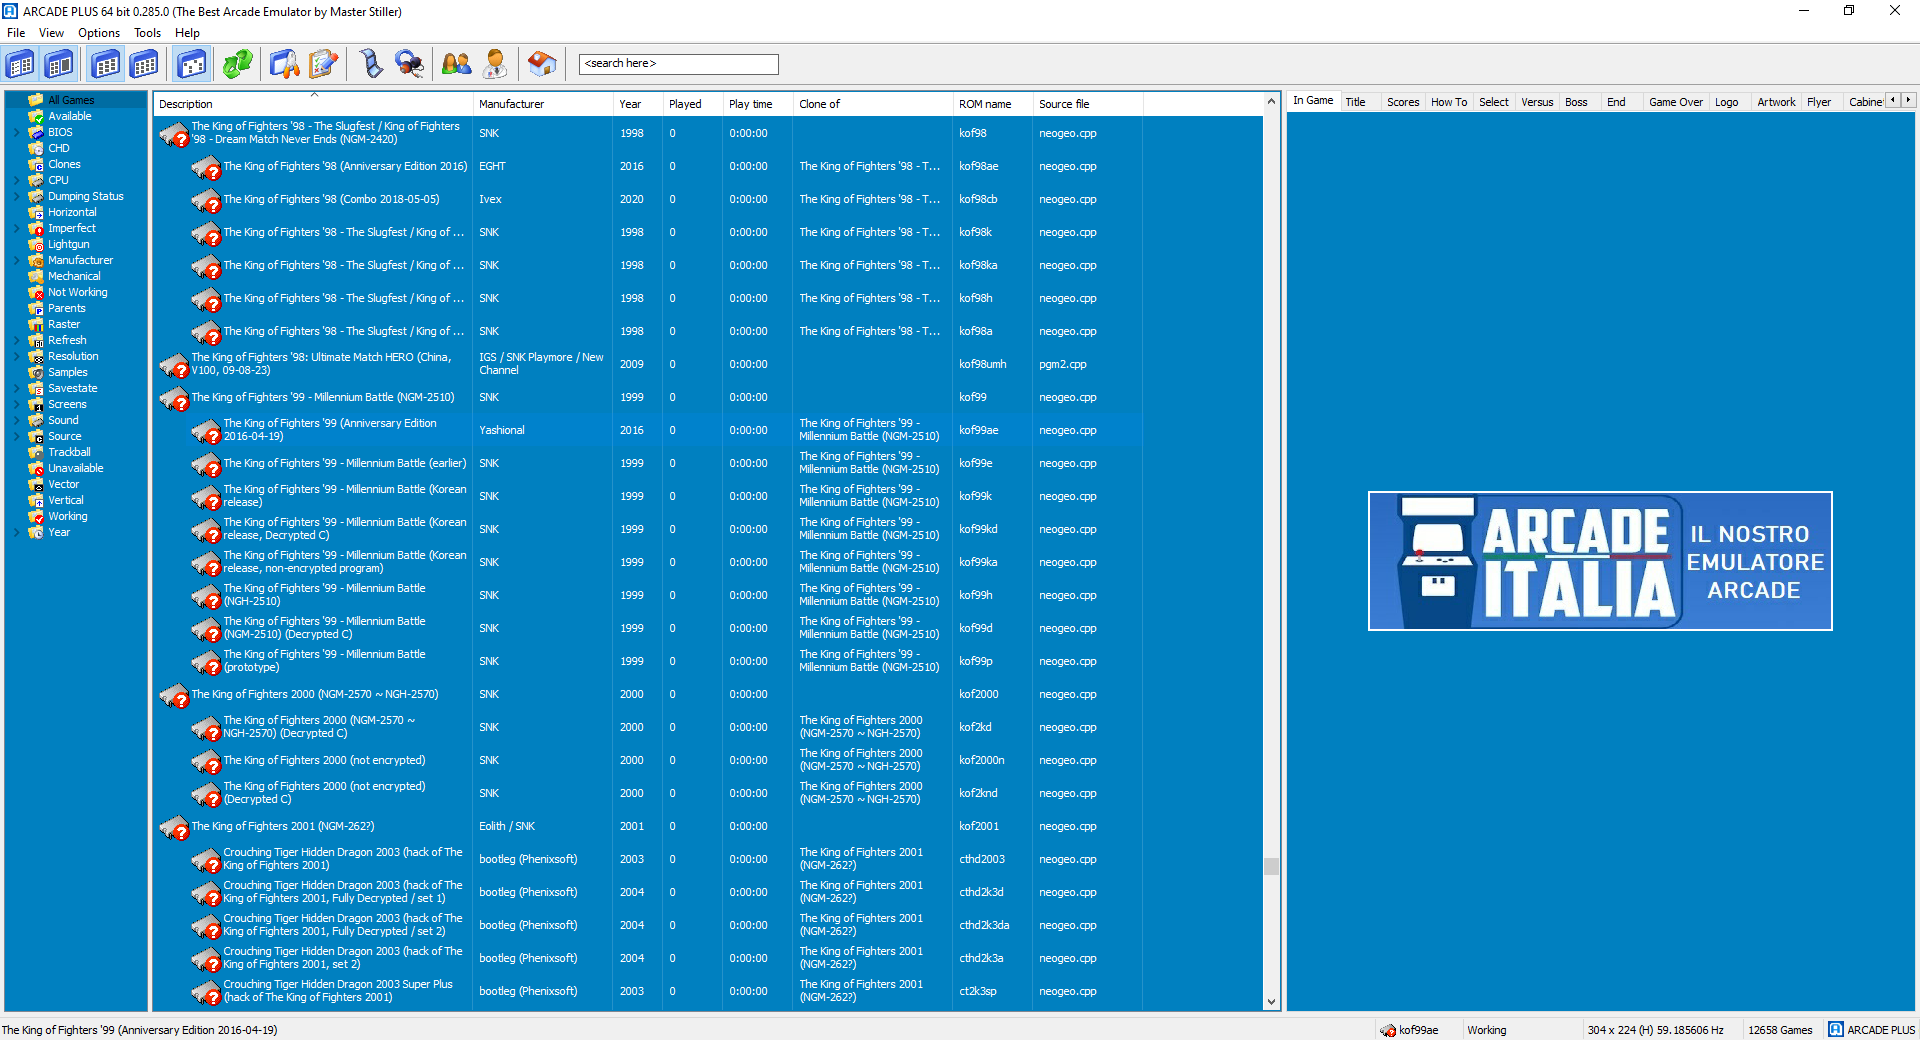This screenshot has height=1040, width=1920.
Task: Click the film strip toolbar icon
Action: tap(371, 64)
